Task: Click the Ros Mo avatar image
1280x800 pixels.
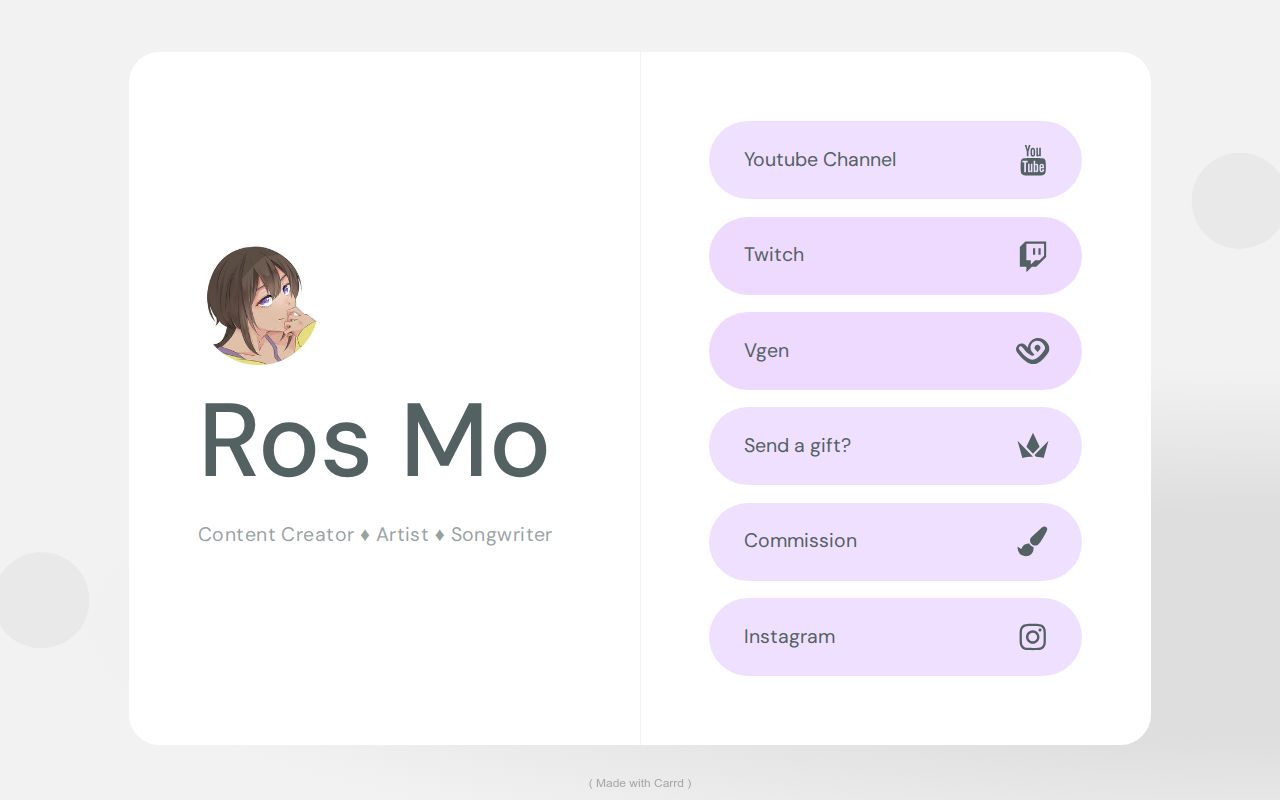Action: [x=263, y=305]
